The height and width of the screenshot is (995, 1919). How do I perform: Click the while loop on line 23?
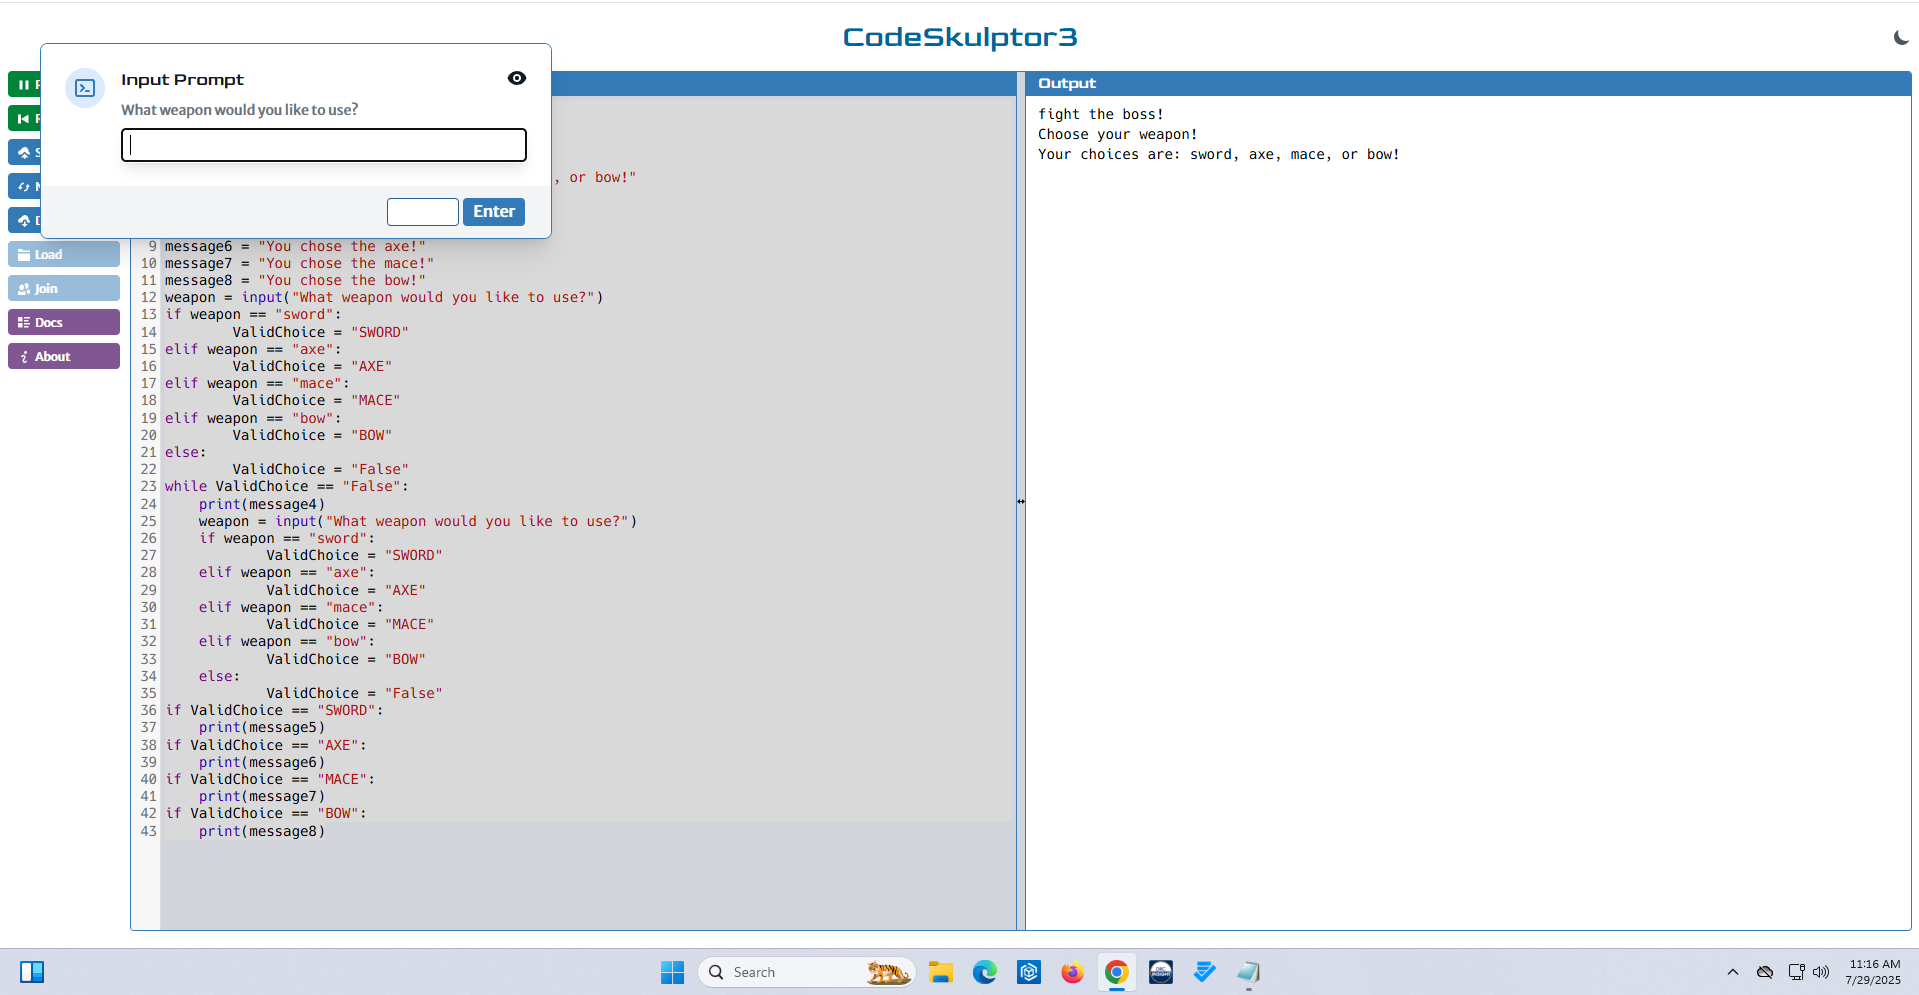(x=287, y=487)
